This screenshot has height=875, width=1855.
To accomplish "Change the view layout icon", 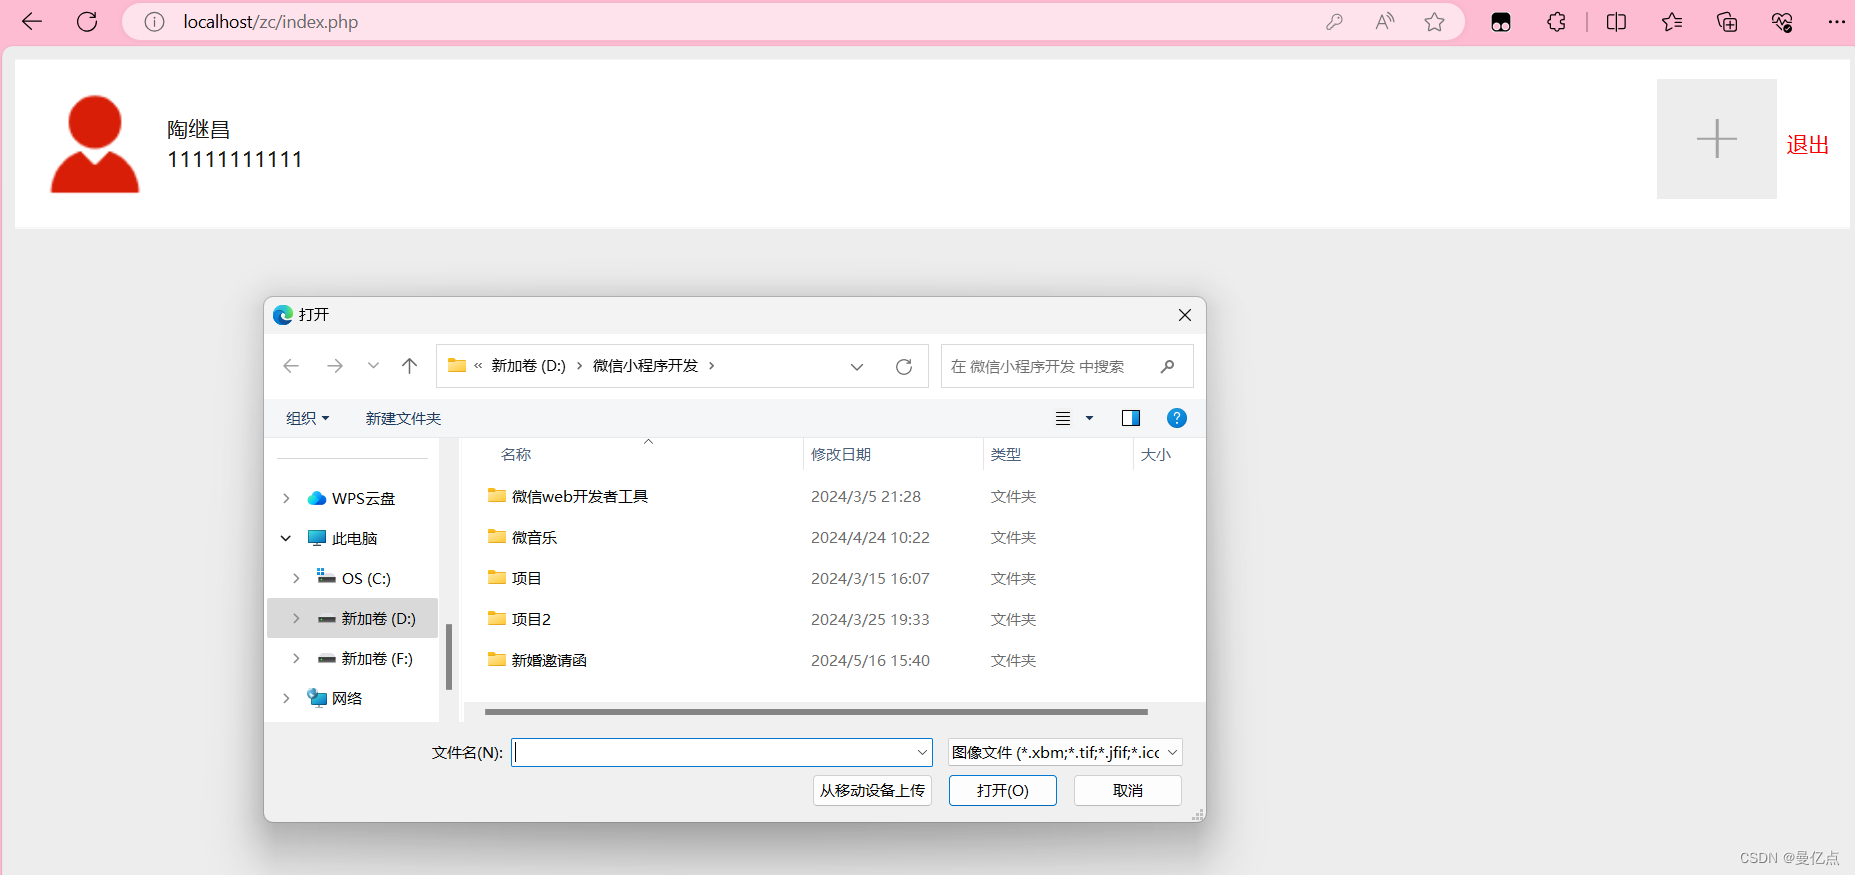I will click(x=1063, y=419).
